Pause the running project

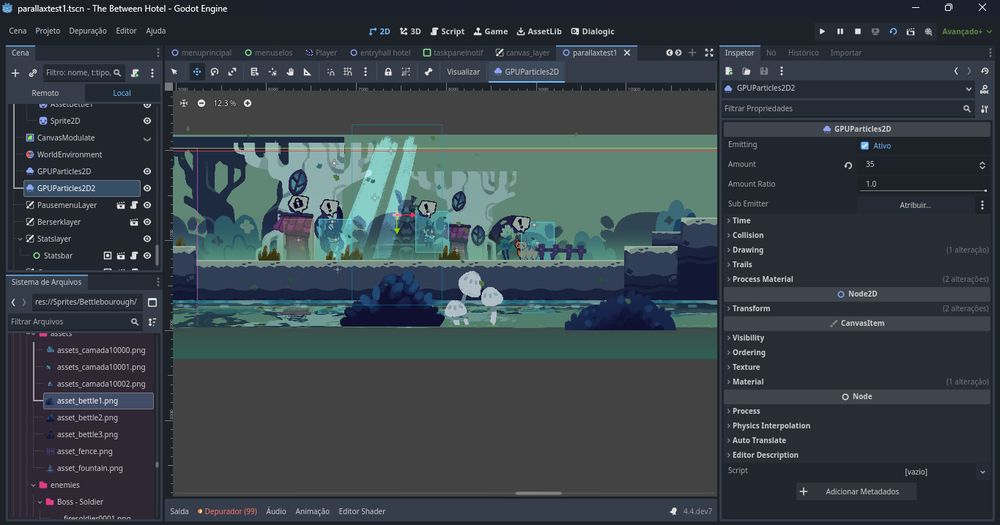coord(840,31)
